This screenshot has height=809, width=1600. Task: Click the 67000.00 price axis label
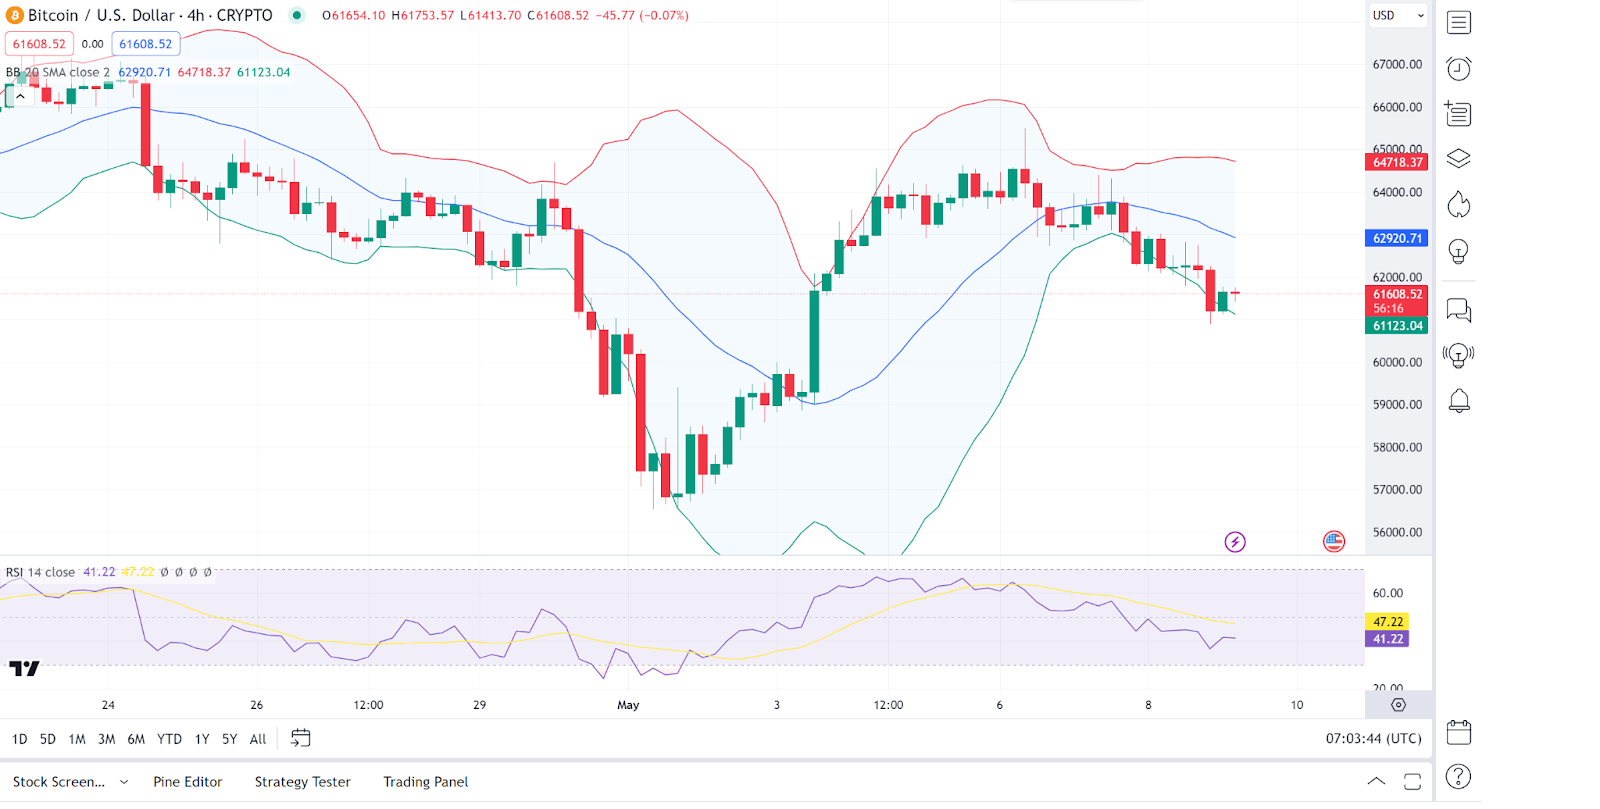pos(1397,64)
